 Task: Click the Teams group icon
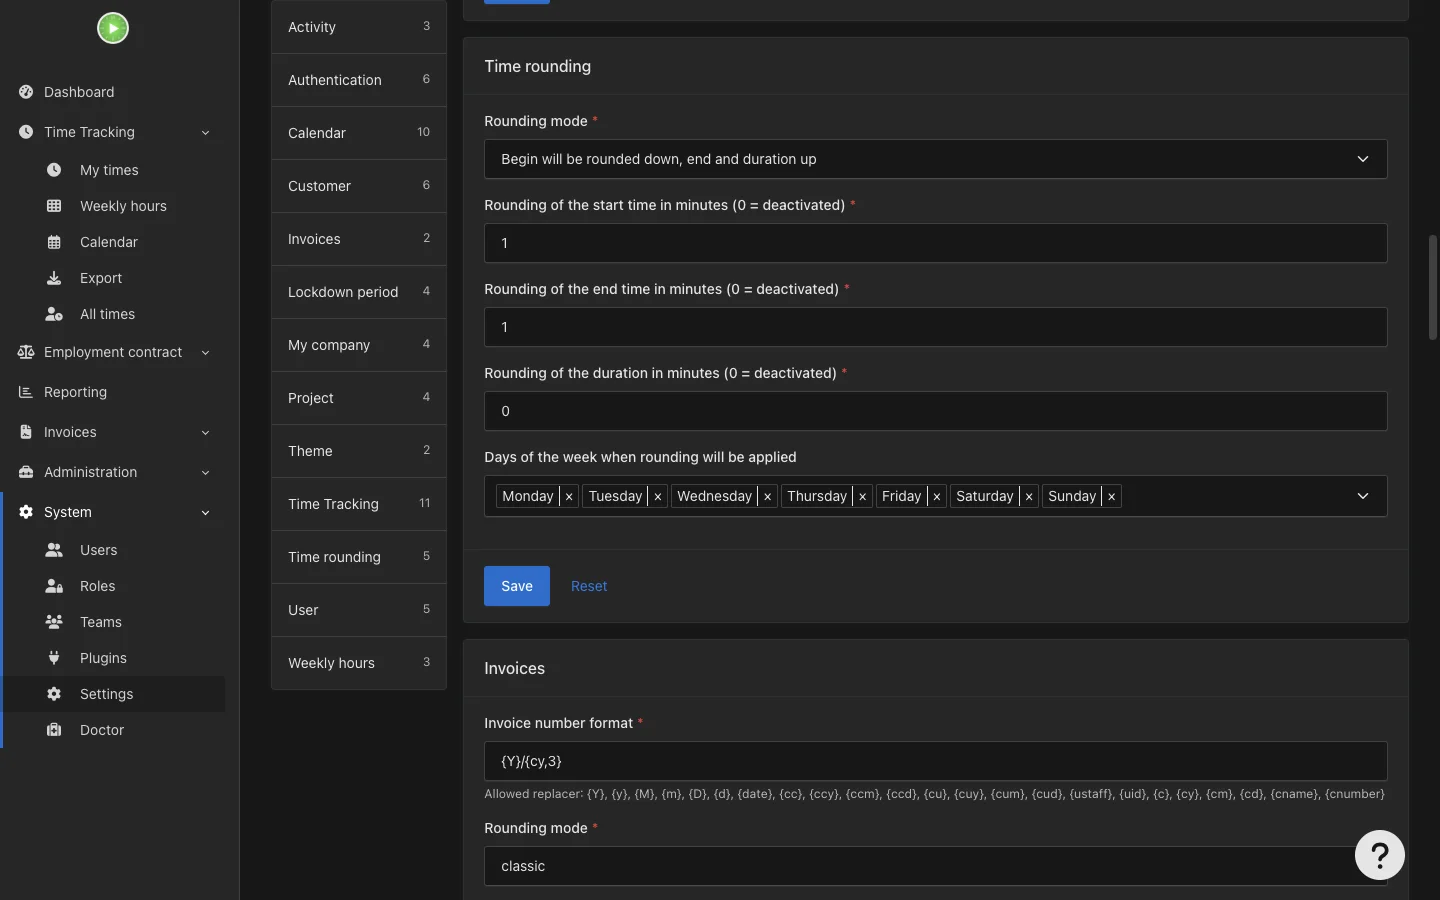54,622
